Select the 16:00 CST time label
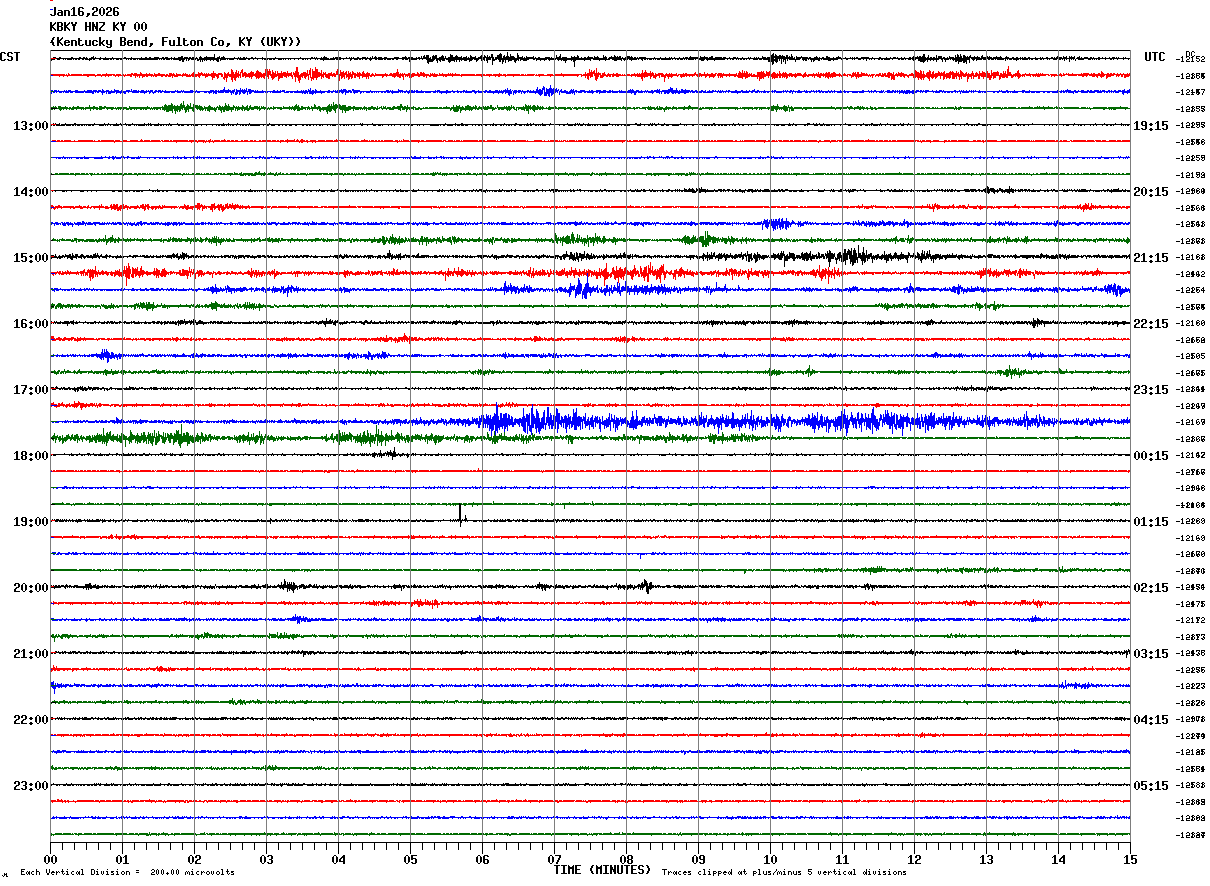 pyautogui.click(x=31, y=324)
